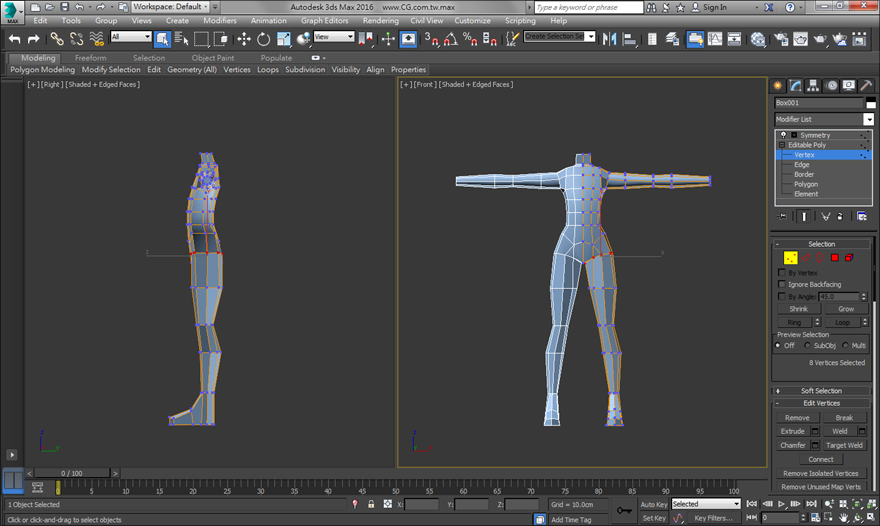Activate Polygon sub-object selection icon
Screen dimensions: 880x526
(834, 258)
